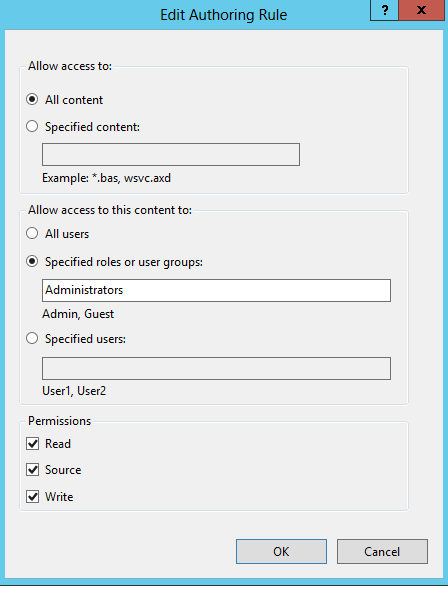Viewport: 448px width, 589px height.
Task: Toggle the Source permission checkbox
Action: click(x=33, y=470)
